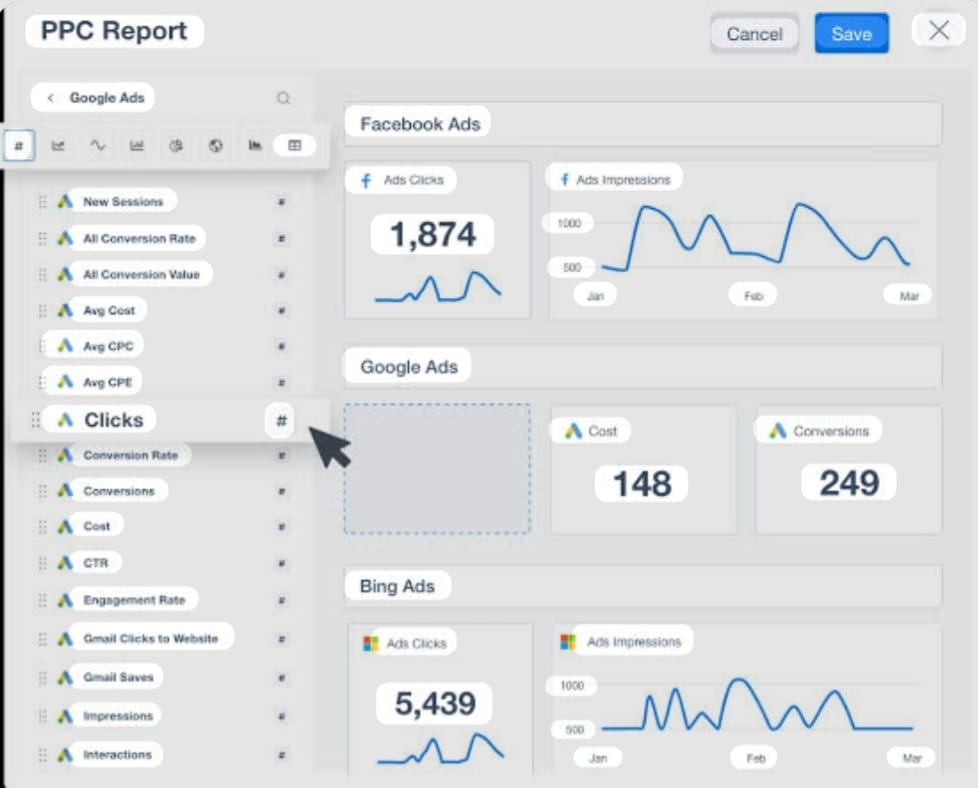The height and width of the screenshot is (788, 978).
Task: Select the bar chart widget type
Action: (x=137, y=145)
